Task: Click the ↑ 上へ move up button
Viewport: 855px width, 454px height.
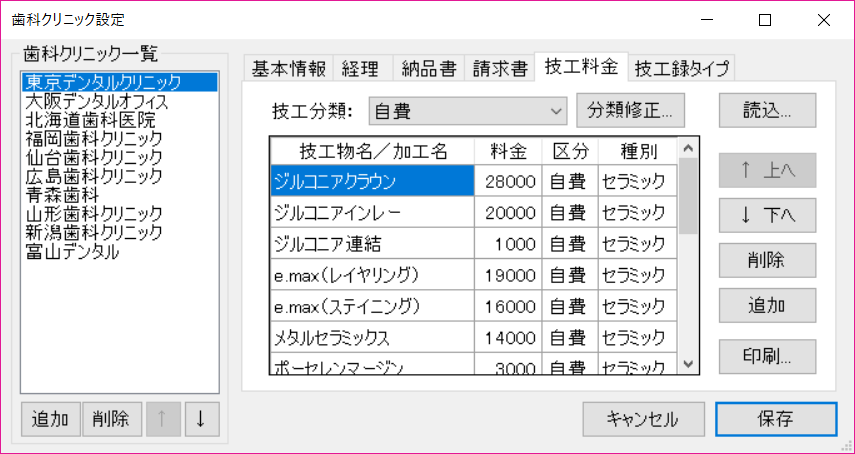Action: point(767,171)
